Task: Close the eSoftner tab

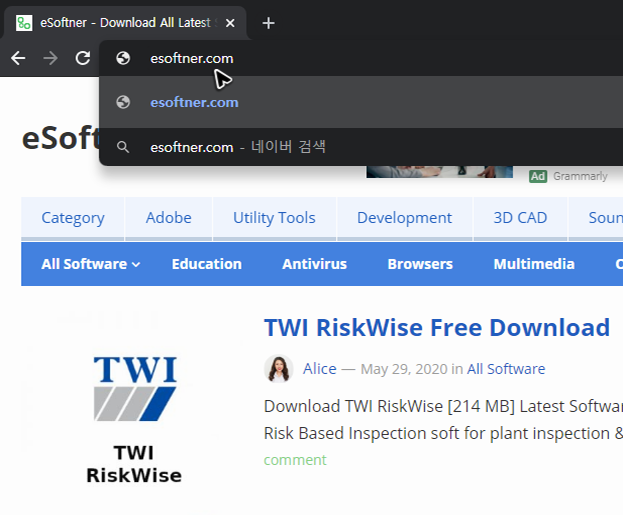Action: click(230, 23)
